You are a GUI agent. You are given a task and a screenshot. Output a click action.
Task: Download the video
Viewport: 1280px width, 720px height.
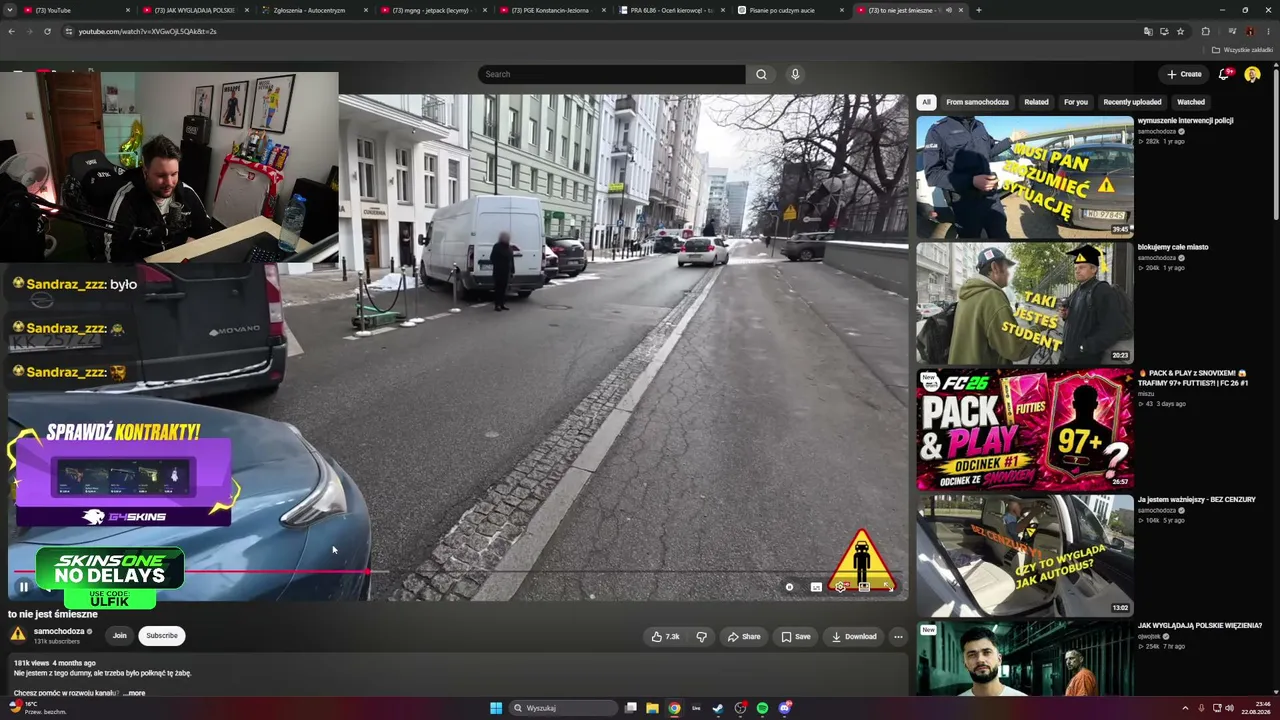point(854,636)
